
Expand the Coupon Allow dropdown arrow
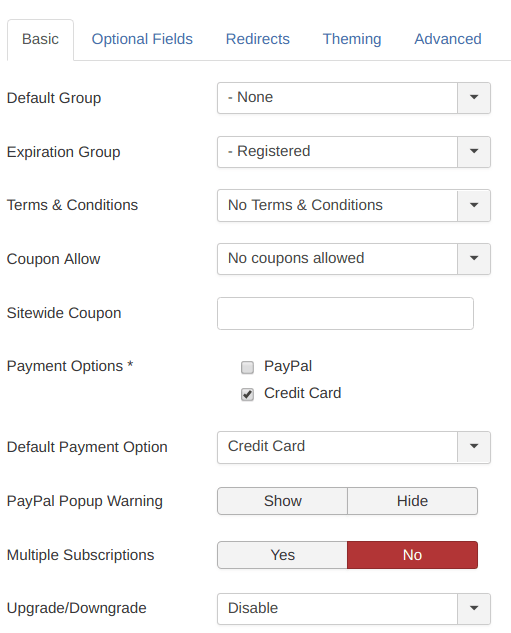click(474, 258)
